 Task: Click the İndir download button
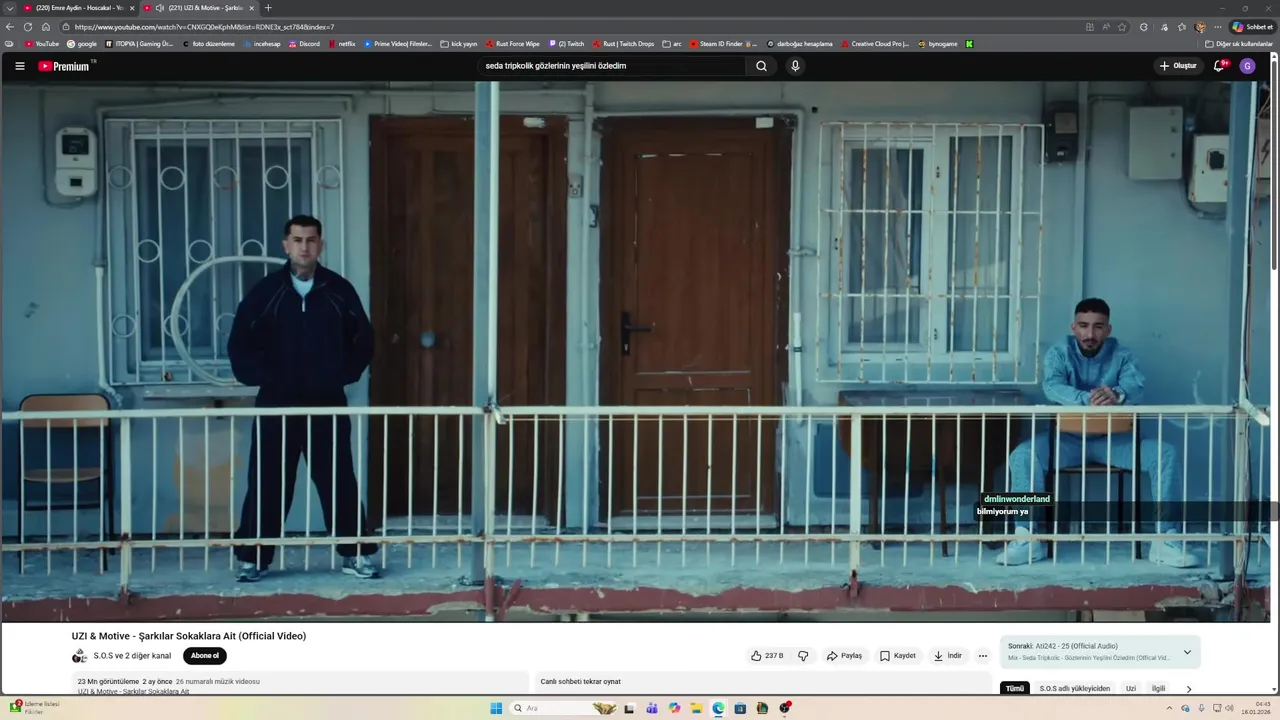click(947, 656)
